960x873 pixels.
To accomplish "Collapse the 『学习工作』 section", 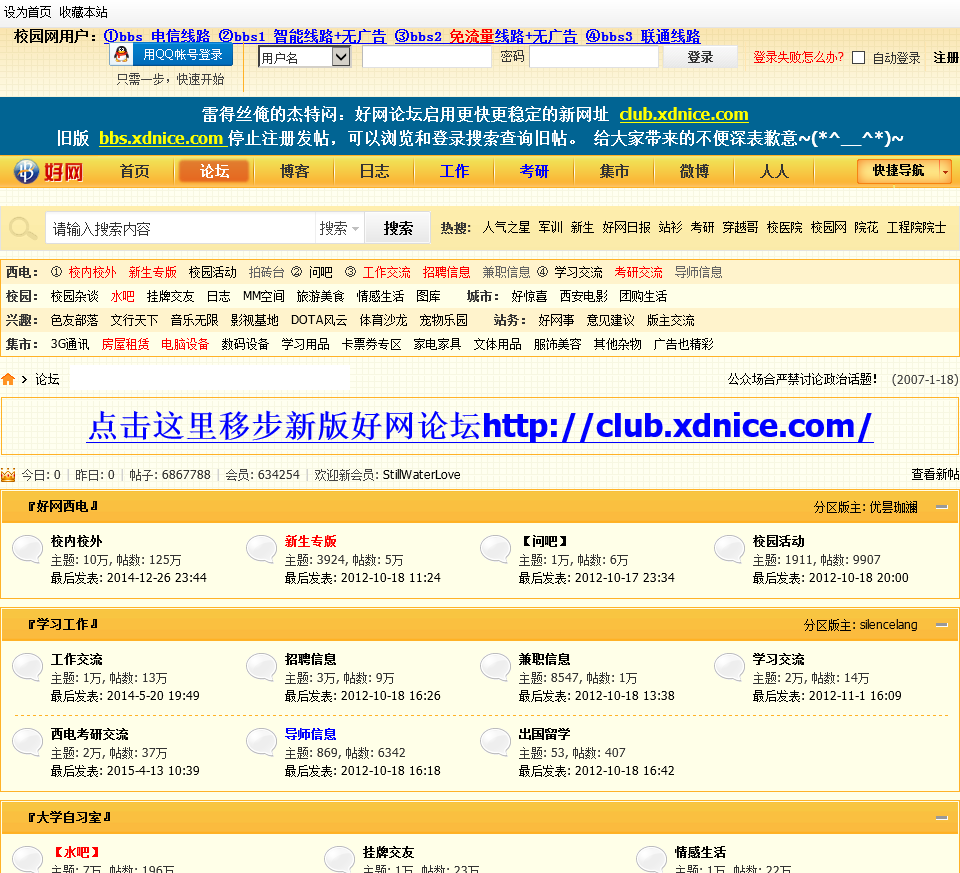I will click(942, 625).
